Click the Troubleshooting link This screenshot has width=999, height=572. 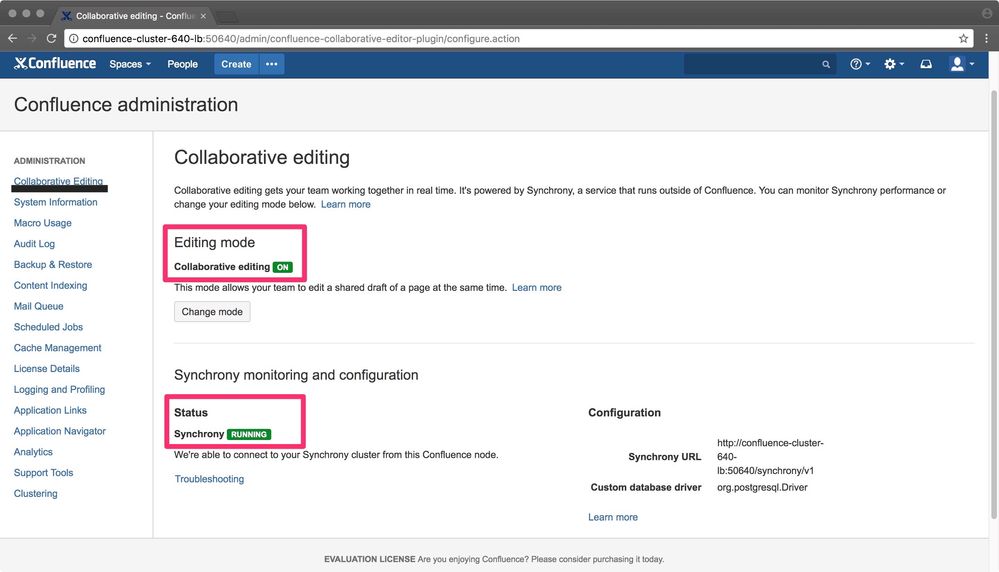(209, 479)
